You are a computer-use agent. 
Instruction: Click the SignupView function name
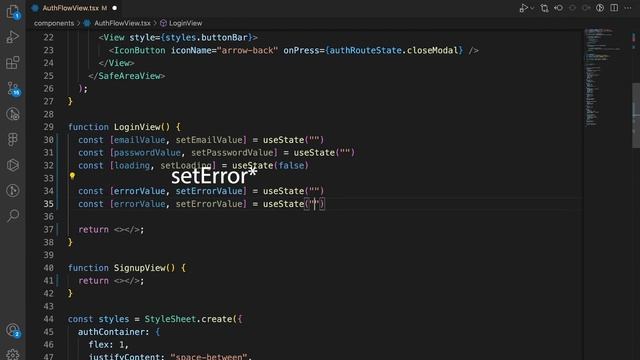coord(140,268)
